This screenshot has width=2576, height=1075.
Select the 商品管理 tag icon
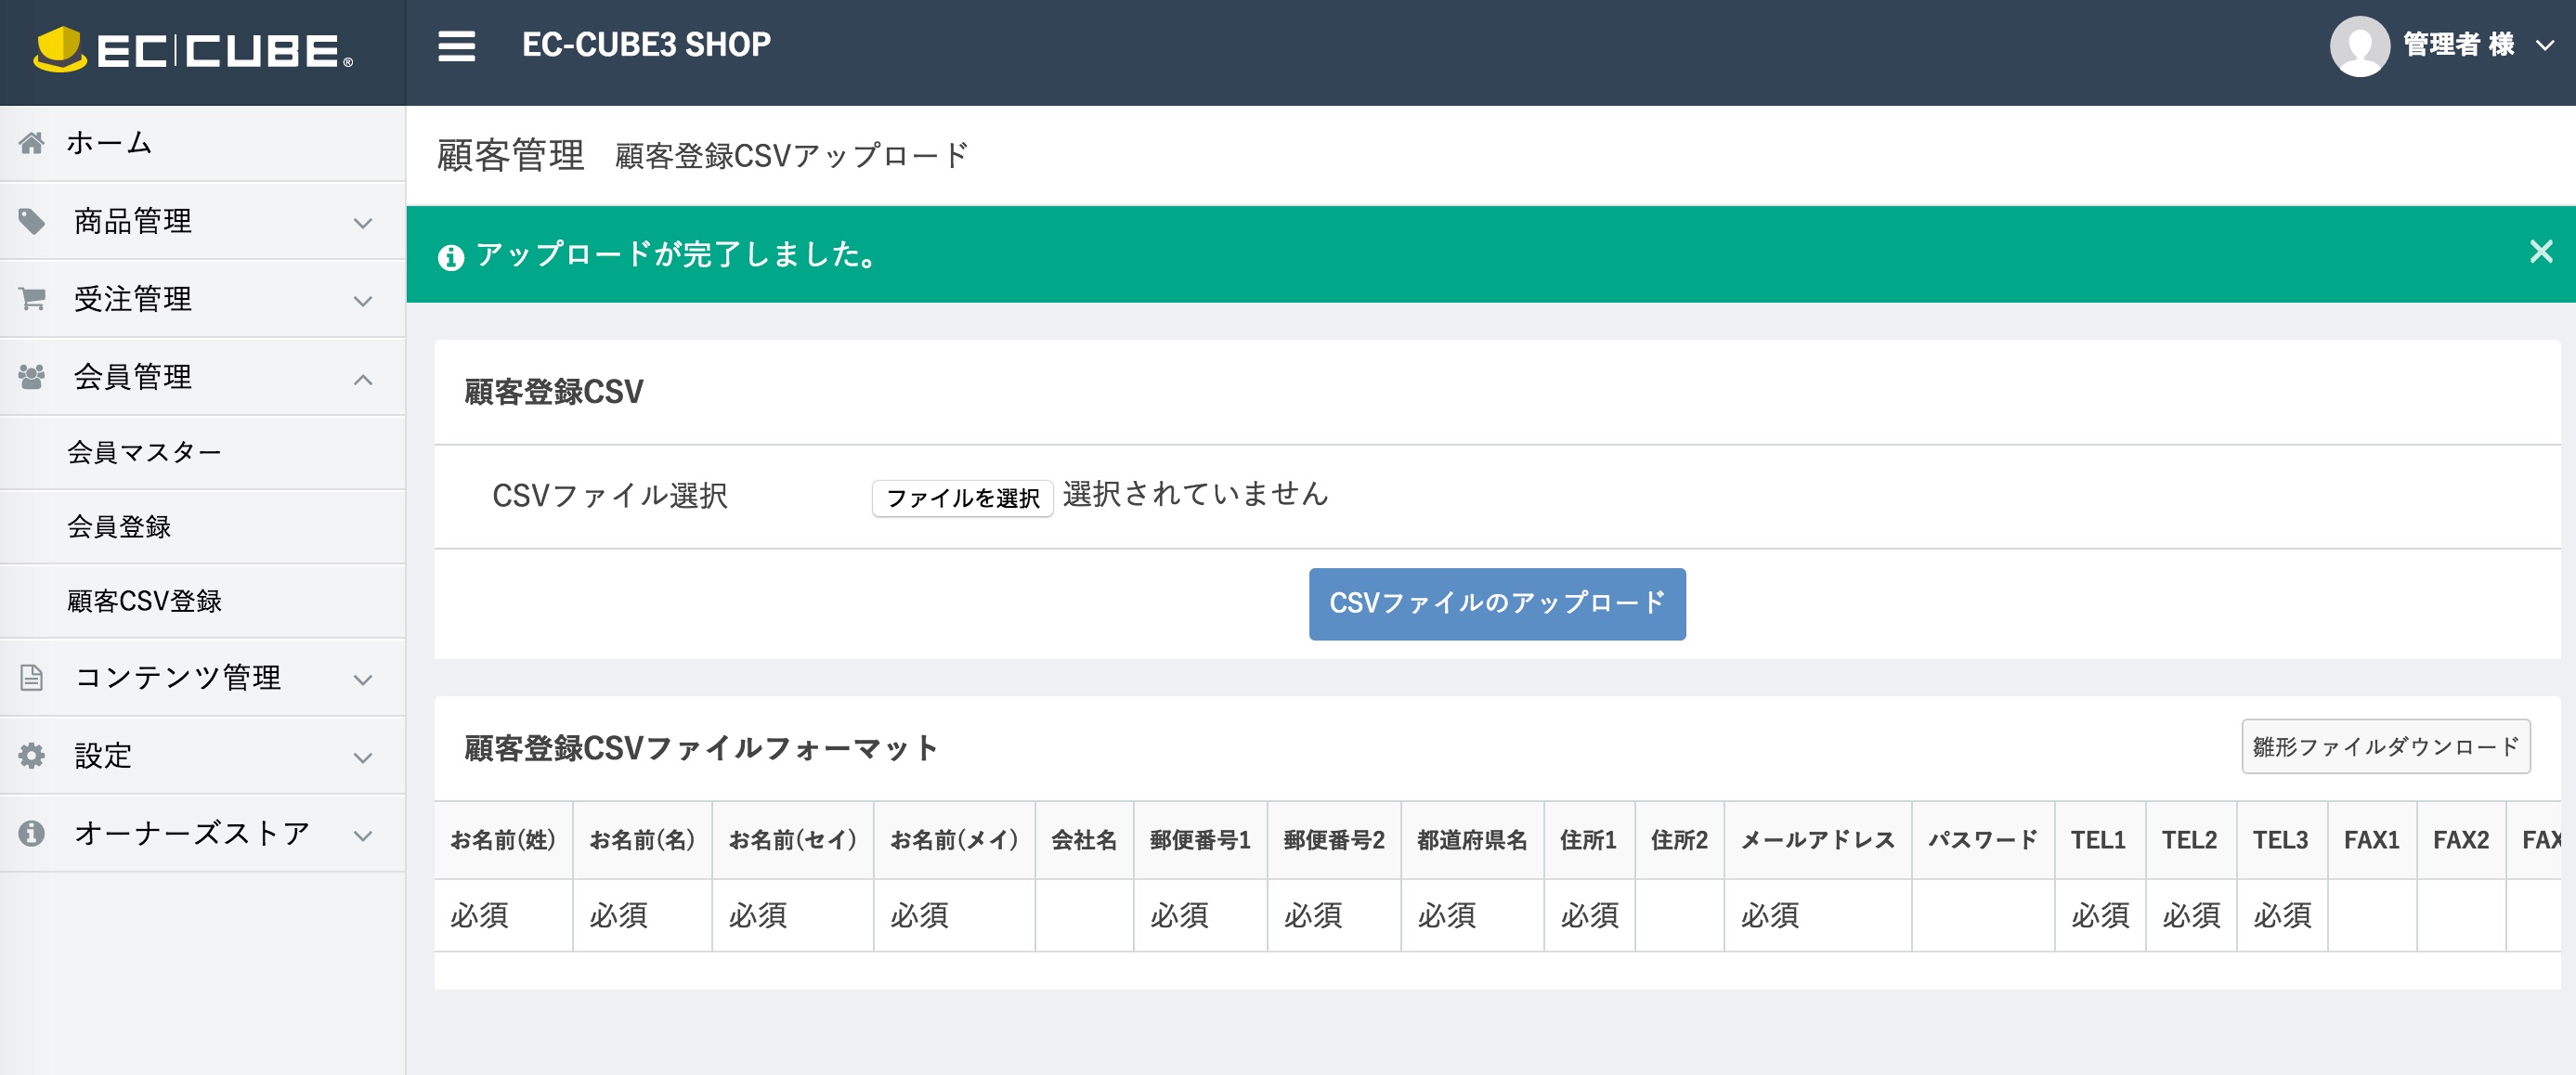pos(31,221)
